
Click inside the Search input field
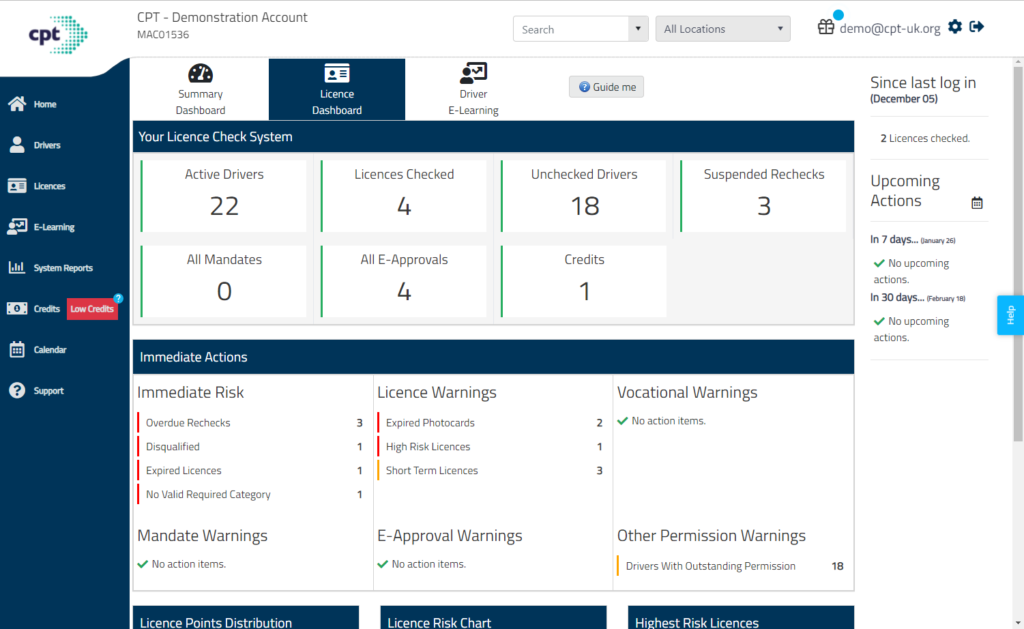point(570,28)
